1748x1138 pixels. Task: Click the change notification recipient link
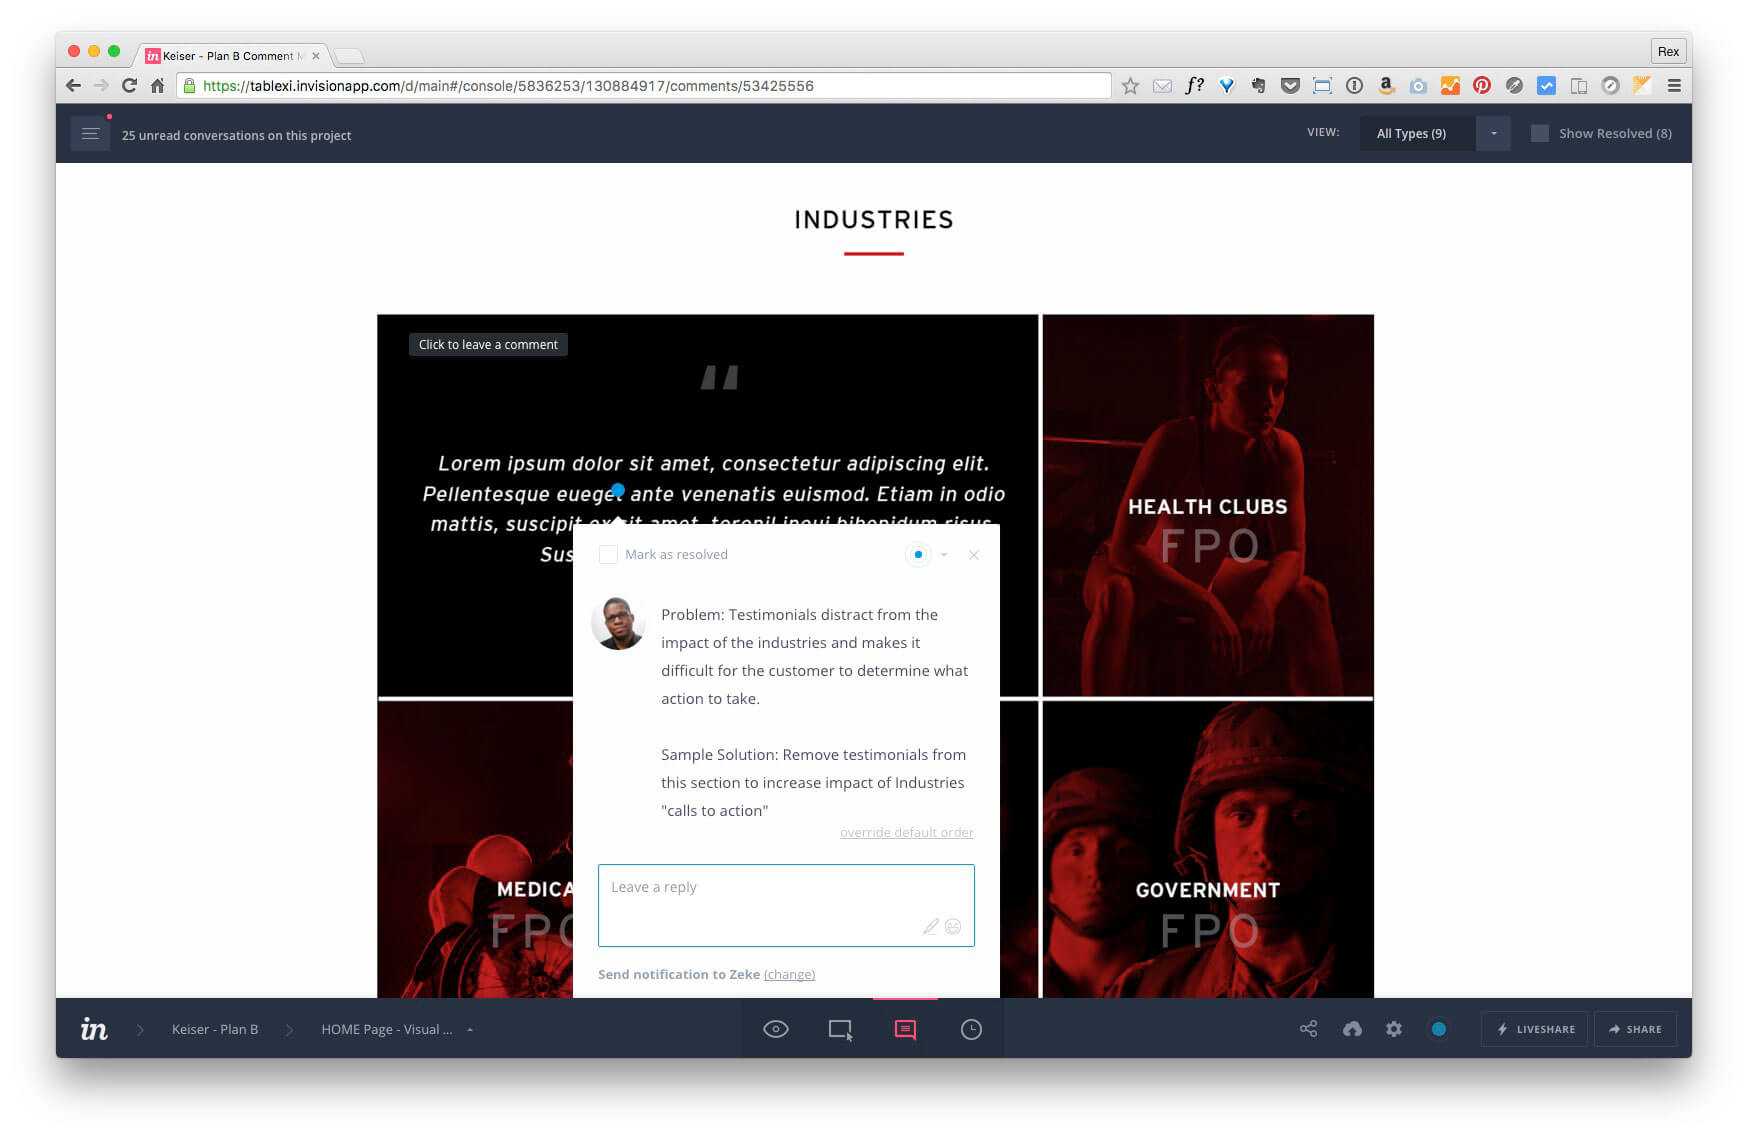tap(789, 975)
